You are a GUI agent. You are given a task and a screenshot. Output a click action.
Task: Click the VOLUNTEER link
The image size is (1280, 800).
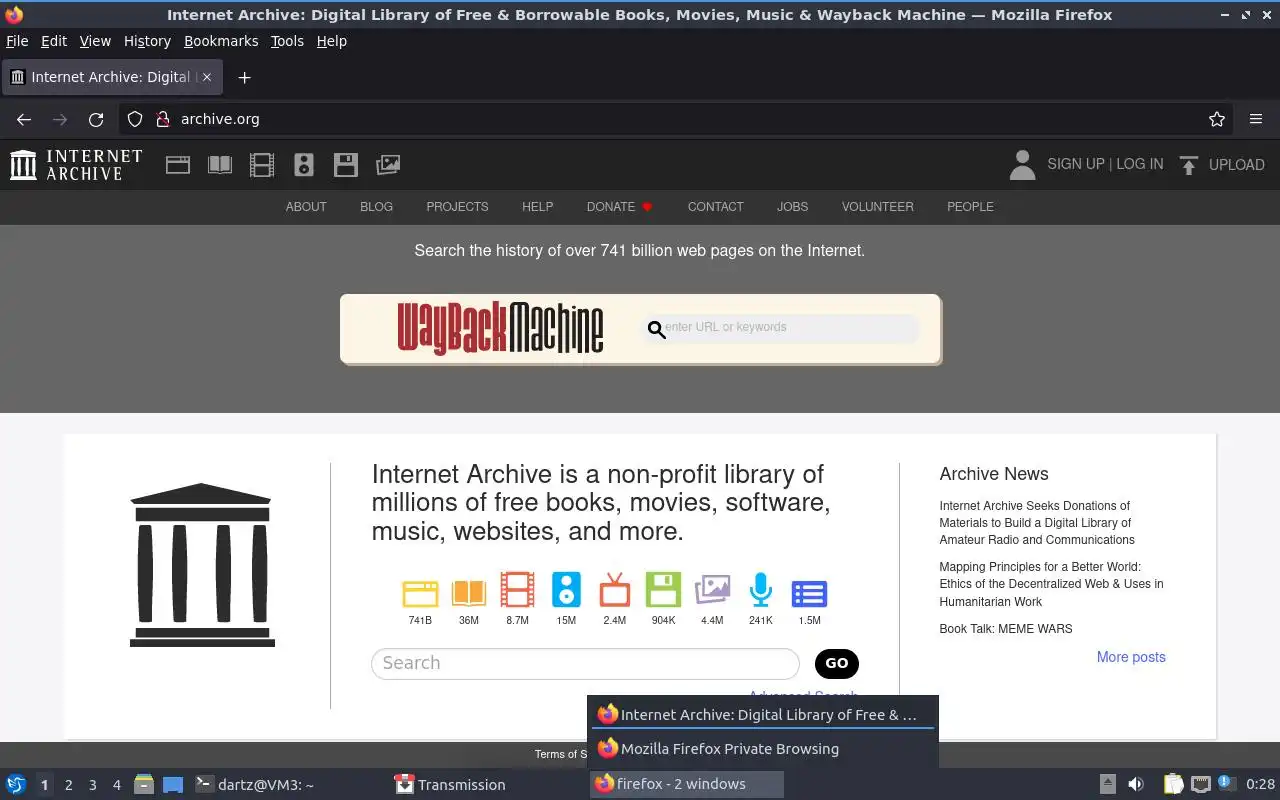pos(877,207)
